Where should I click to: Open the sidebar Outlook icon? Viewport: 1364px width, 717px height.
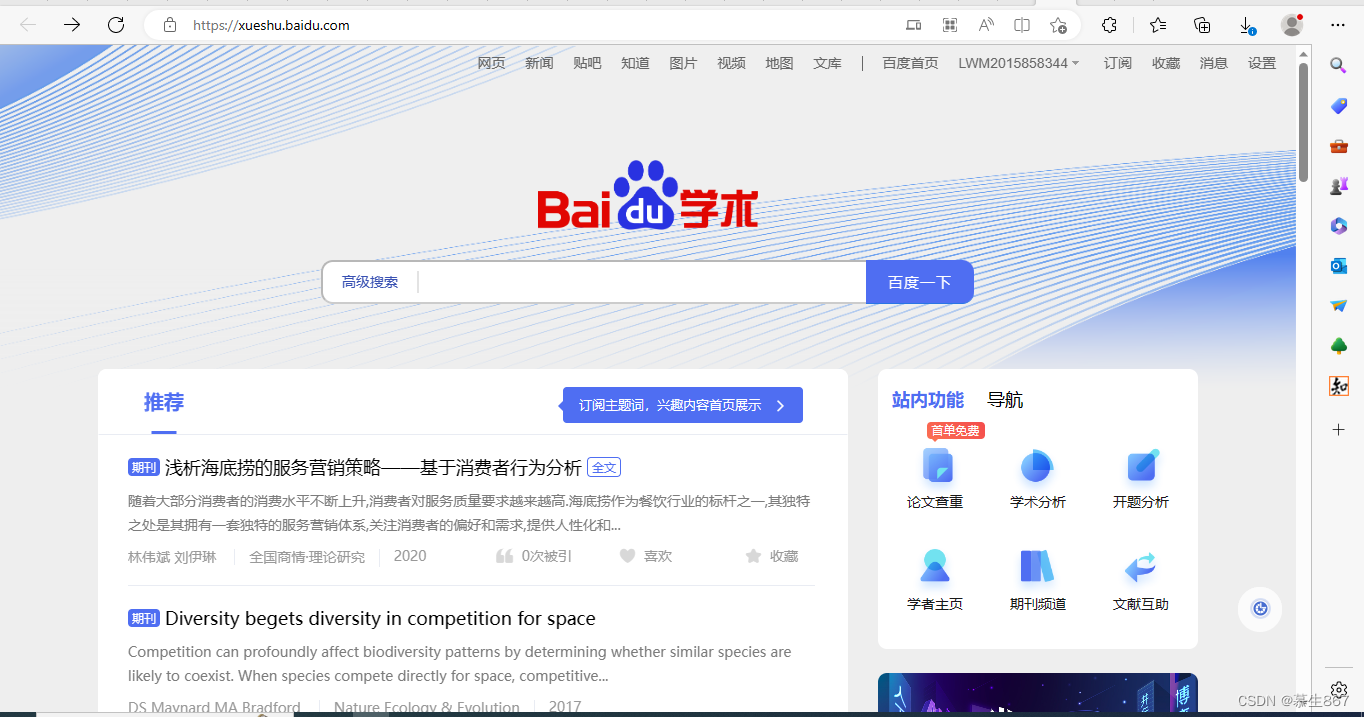pyautogui.click(x=1339, y=266)
